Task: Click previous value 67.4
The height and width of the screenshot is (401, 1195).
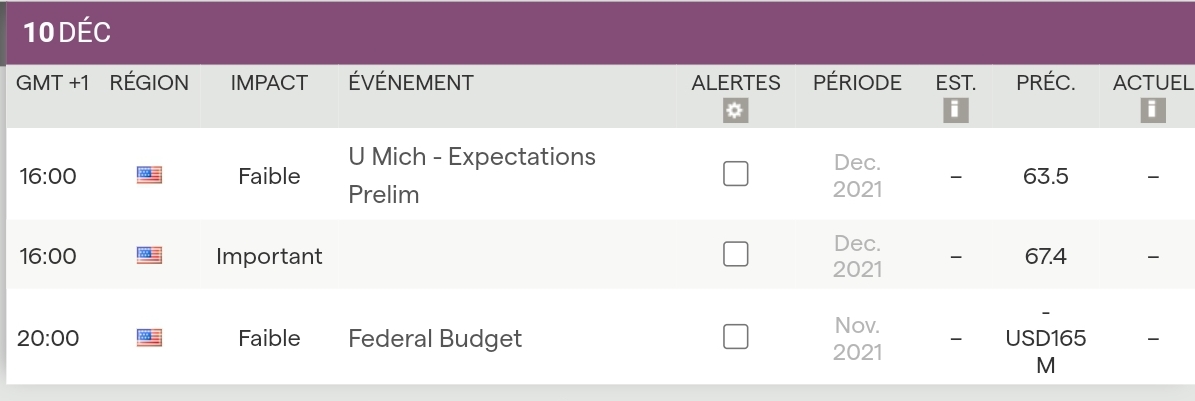Action: (x=1045, y=257)
